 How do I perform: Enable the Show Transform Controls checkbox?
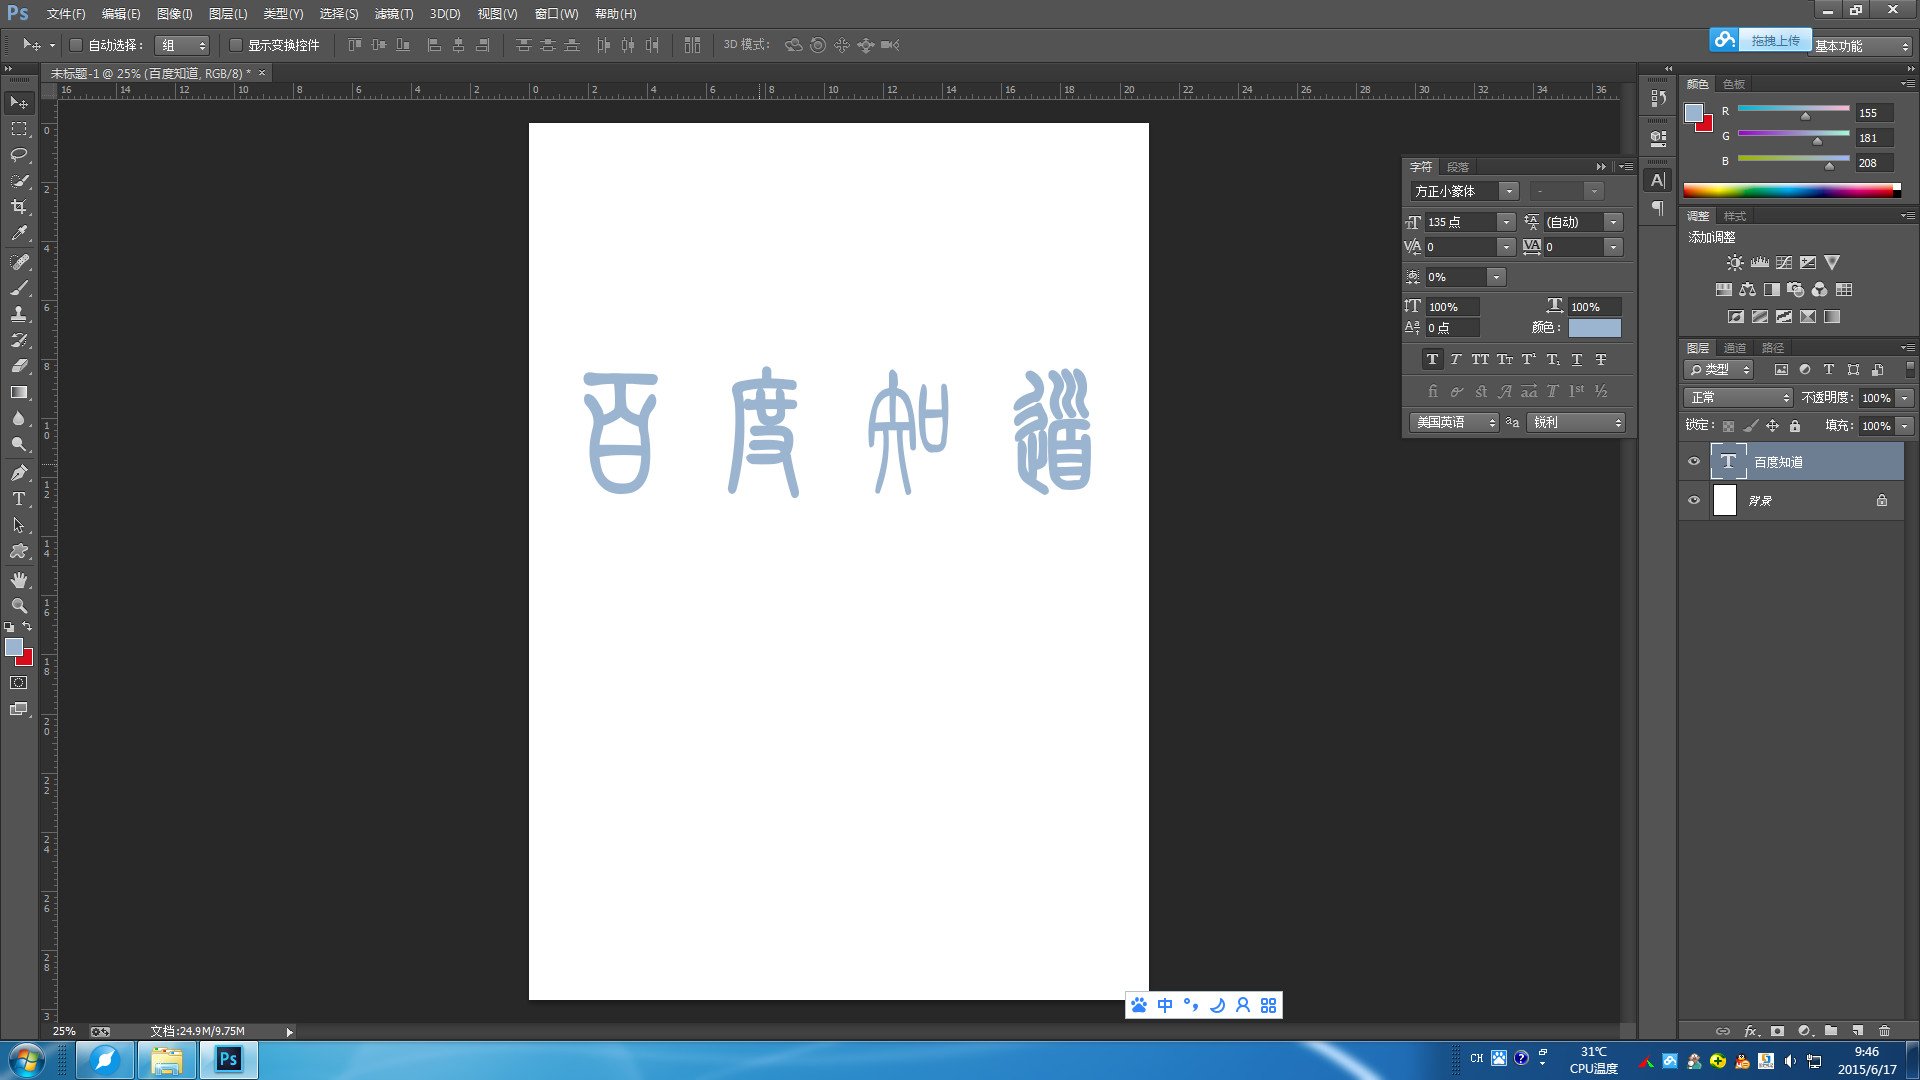[236, 45]
